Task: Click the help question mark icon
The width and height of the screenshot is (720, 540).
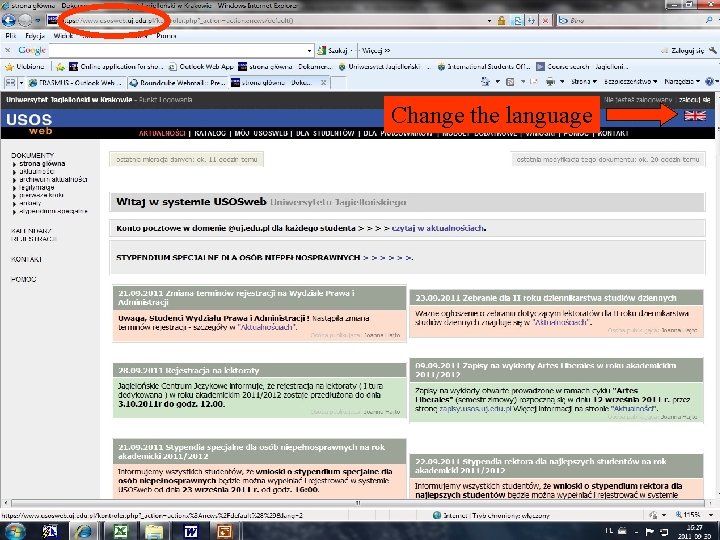Action: tap(709, 82)
